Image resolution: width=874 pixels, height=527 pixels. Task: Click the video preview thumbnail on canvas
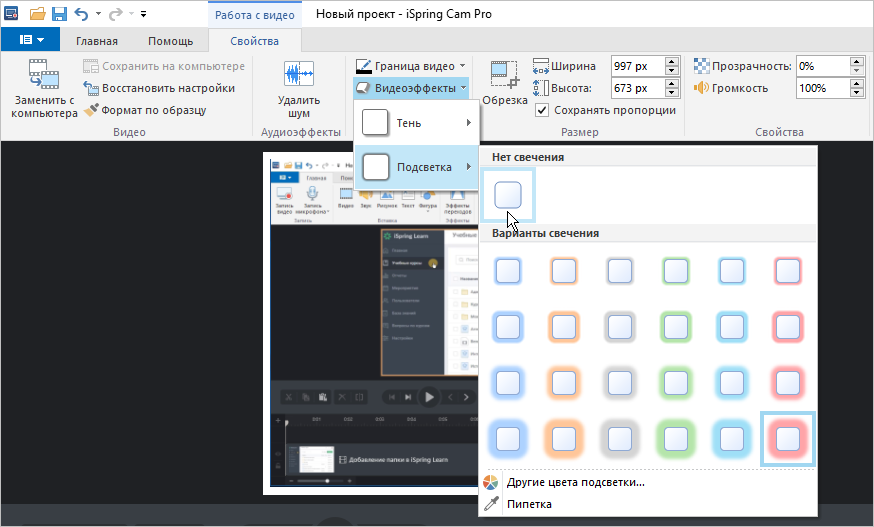click(370, 323)
